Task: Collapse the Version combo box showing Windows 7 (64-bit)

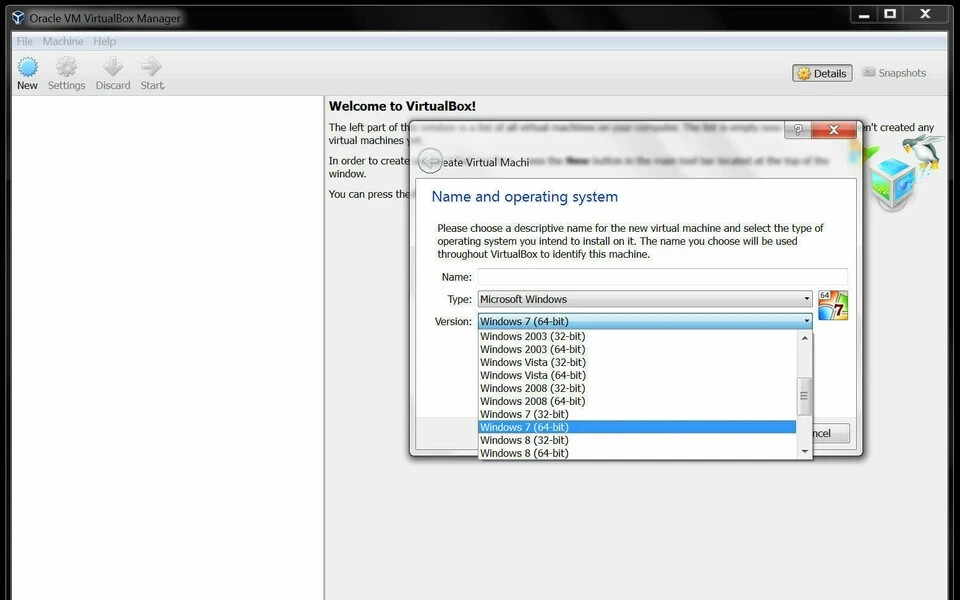Action: 645,321
